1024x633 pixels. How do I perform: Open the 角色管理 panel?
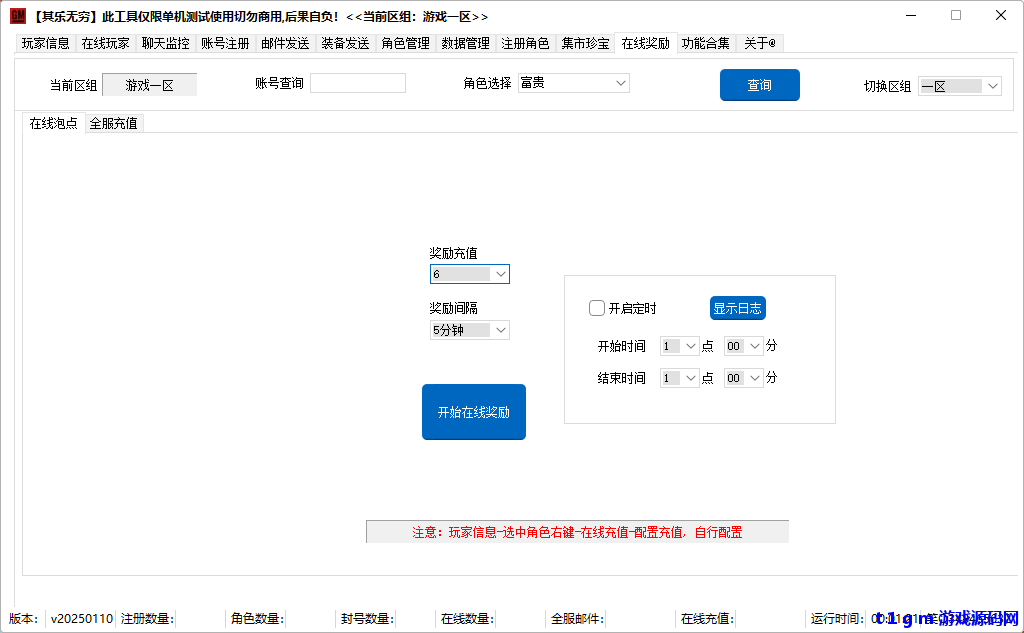[x=405, y=43]
